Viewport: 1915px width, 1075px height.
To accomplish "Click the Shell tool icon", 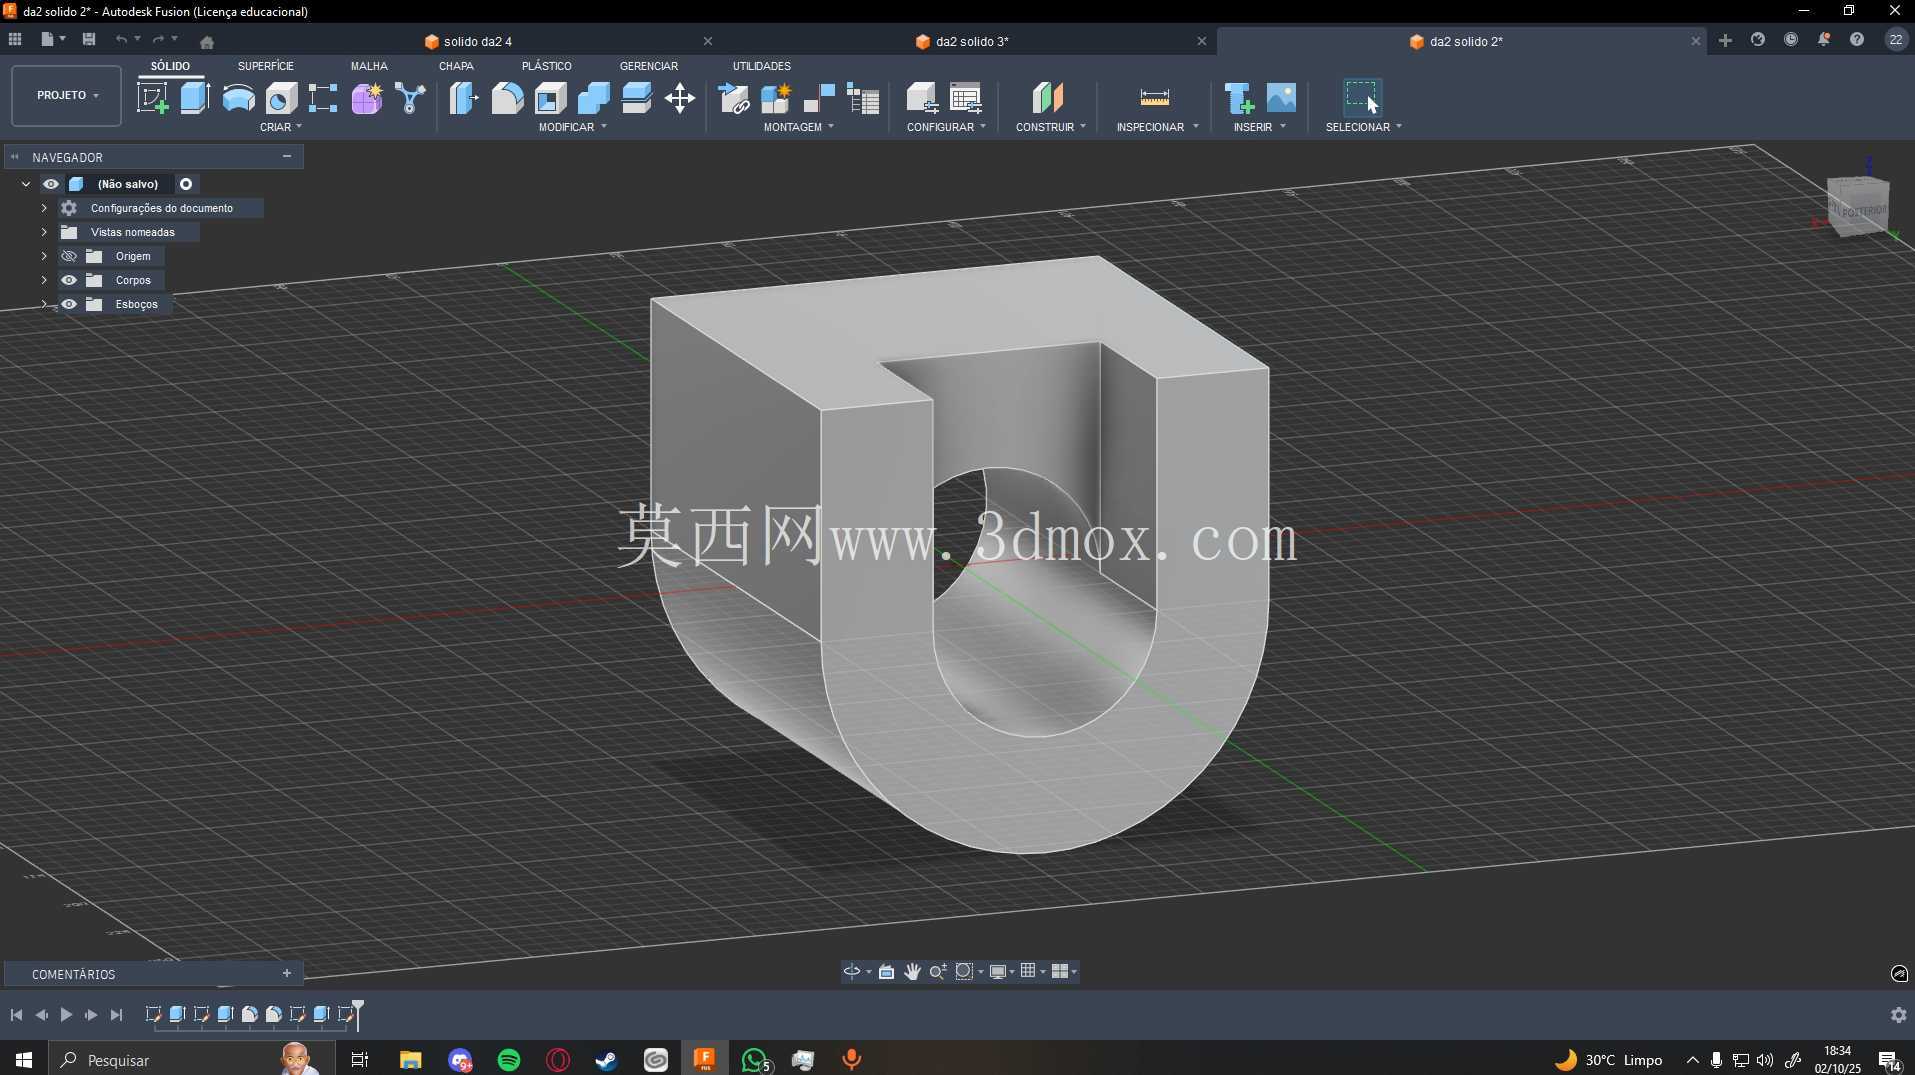I will pyautogui.click(x=550, y=98).
